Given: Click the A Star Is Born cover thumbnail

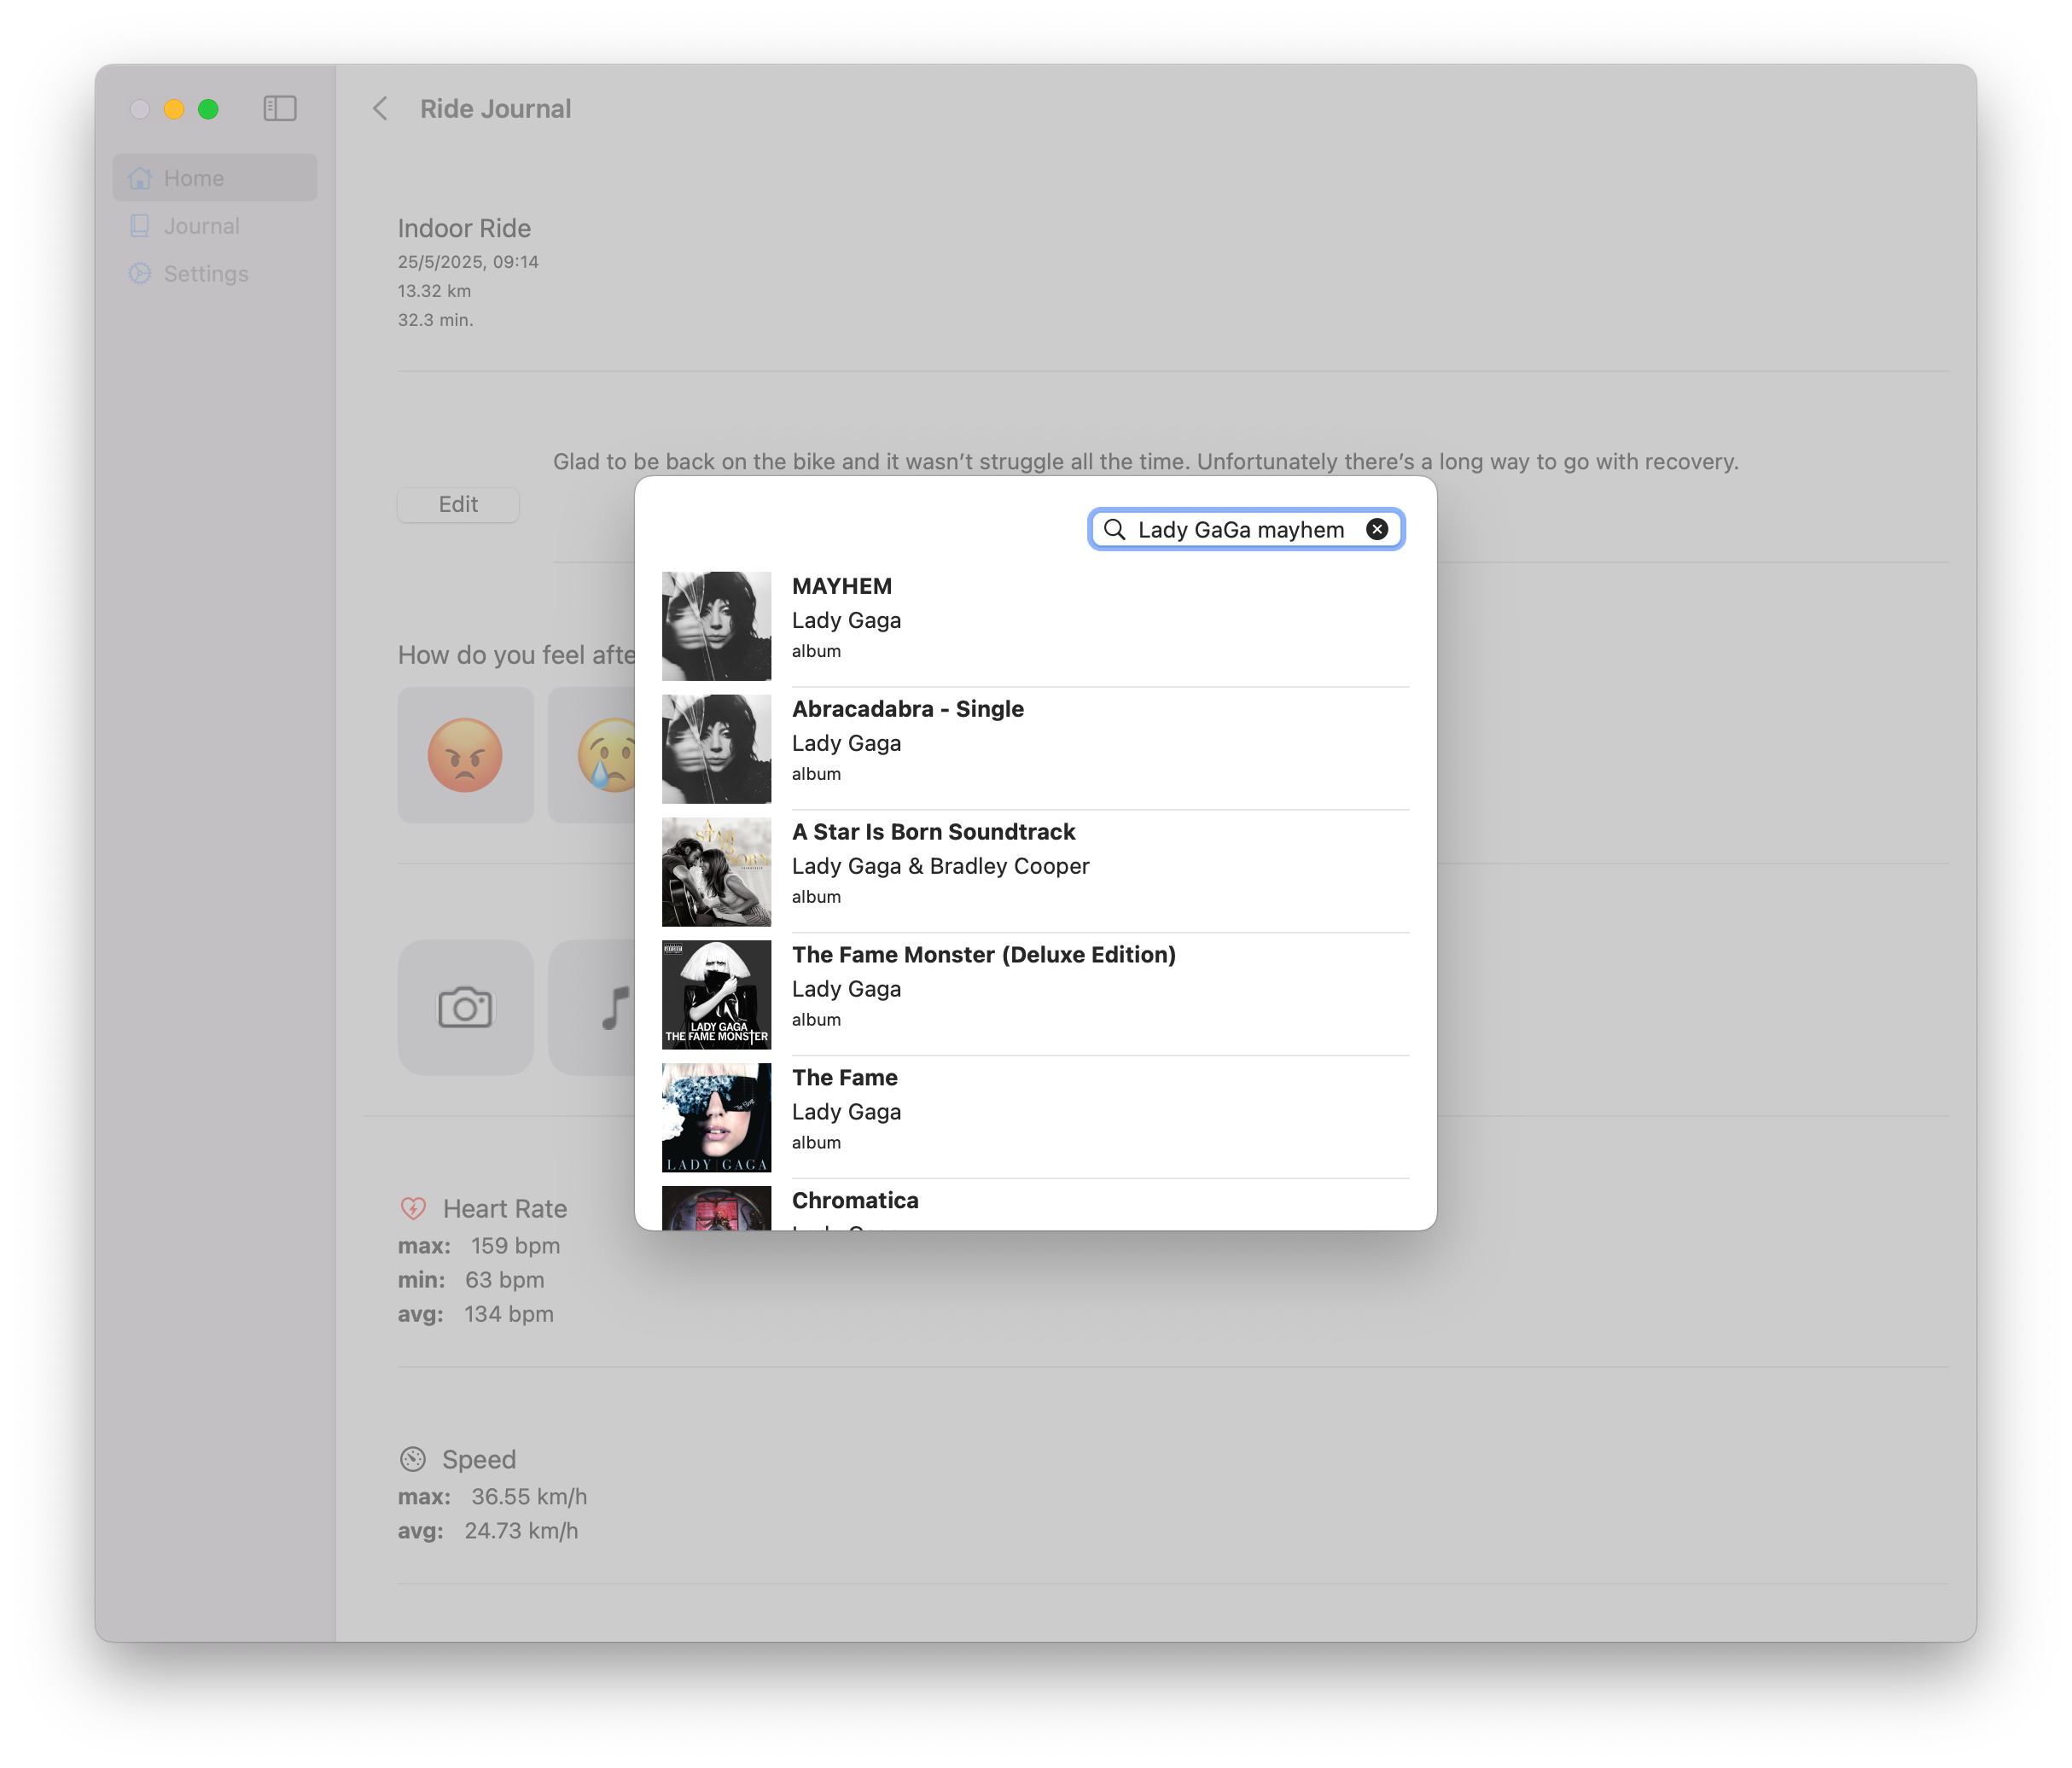Looking at the screenshot, I should pos(716,872).
